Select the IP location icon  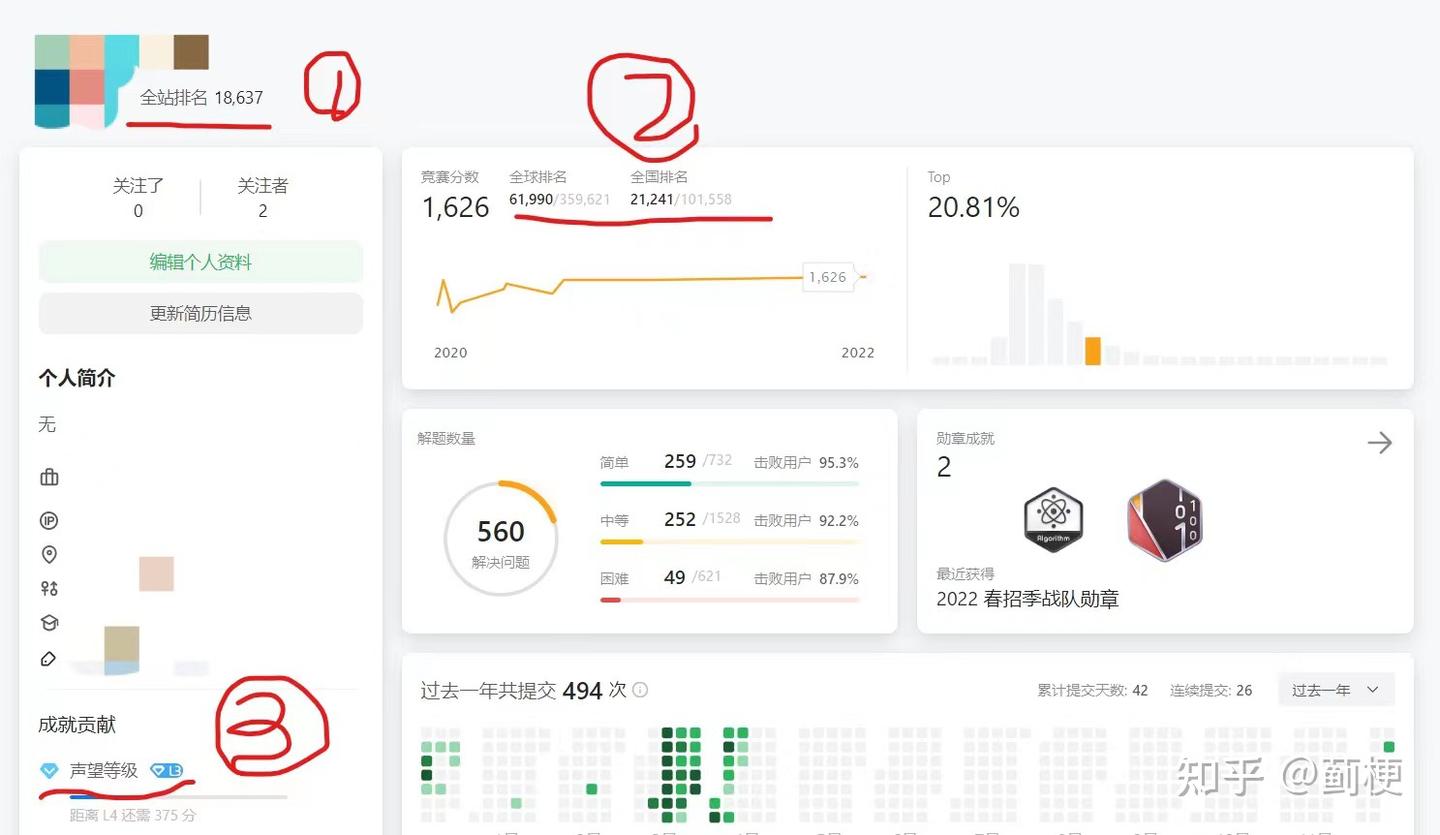(48, 519)
